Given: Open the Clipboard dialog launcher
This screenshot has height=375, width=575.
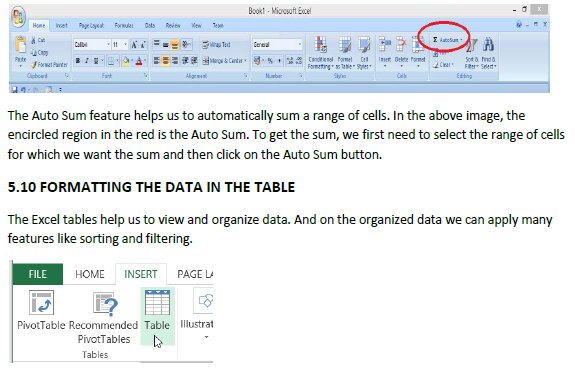Looking at the screenshot, I should pyautogui.click(x=67, y=76).
